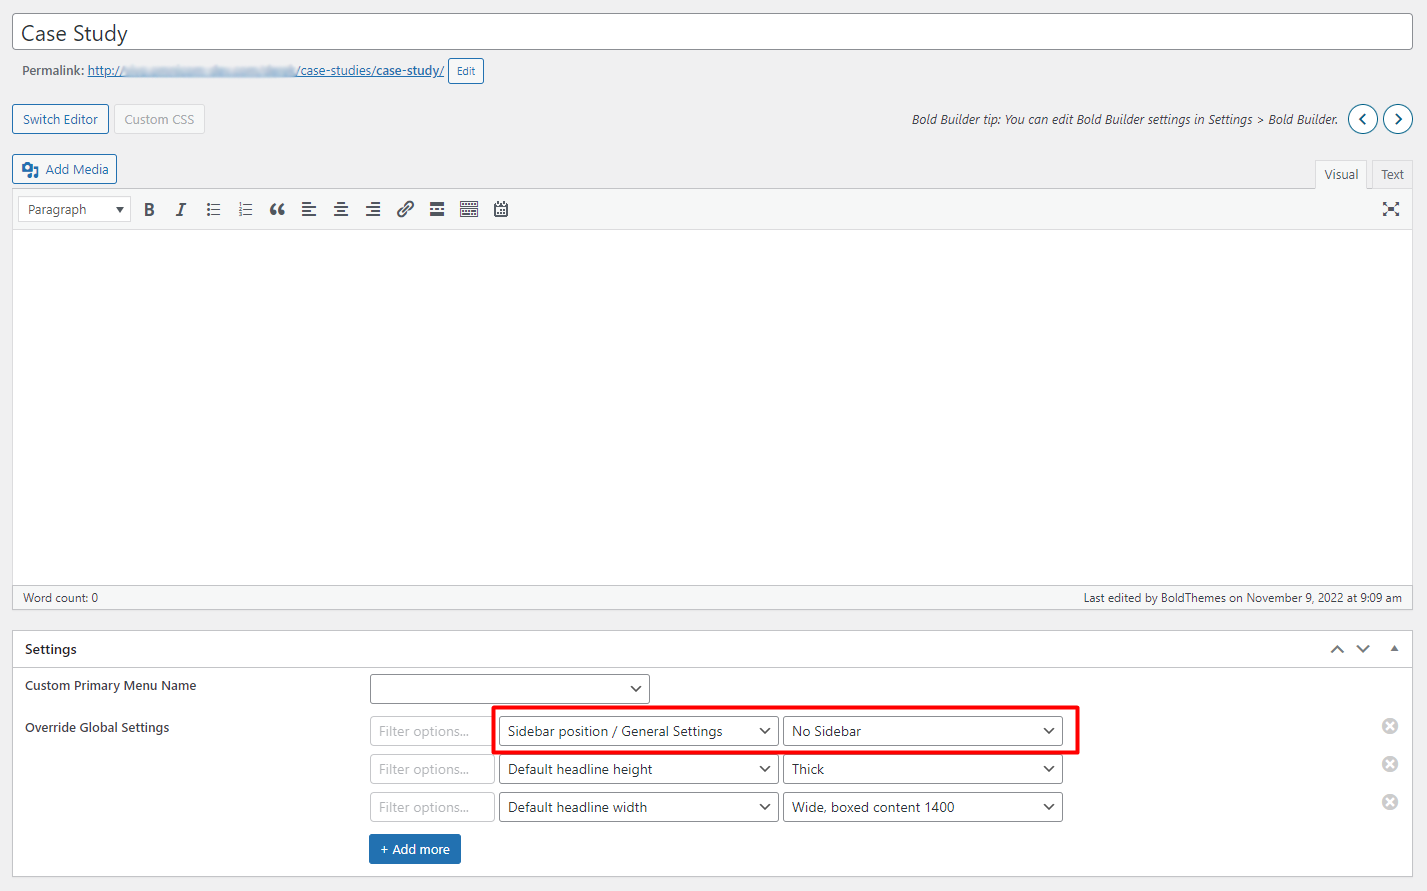
Task: Toggle bold formatting in the editor toolbar
Action: pos(149,209)
